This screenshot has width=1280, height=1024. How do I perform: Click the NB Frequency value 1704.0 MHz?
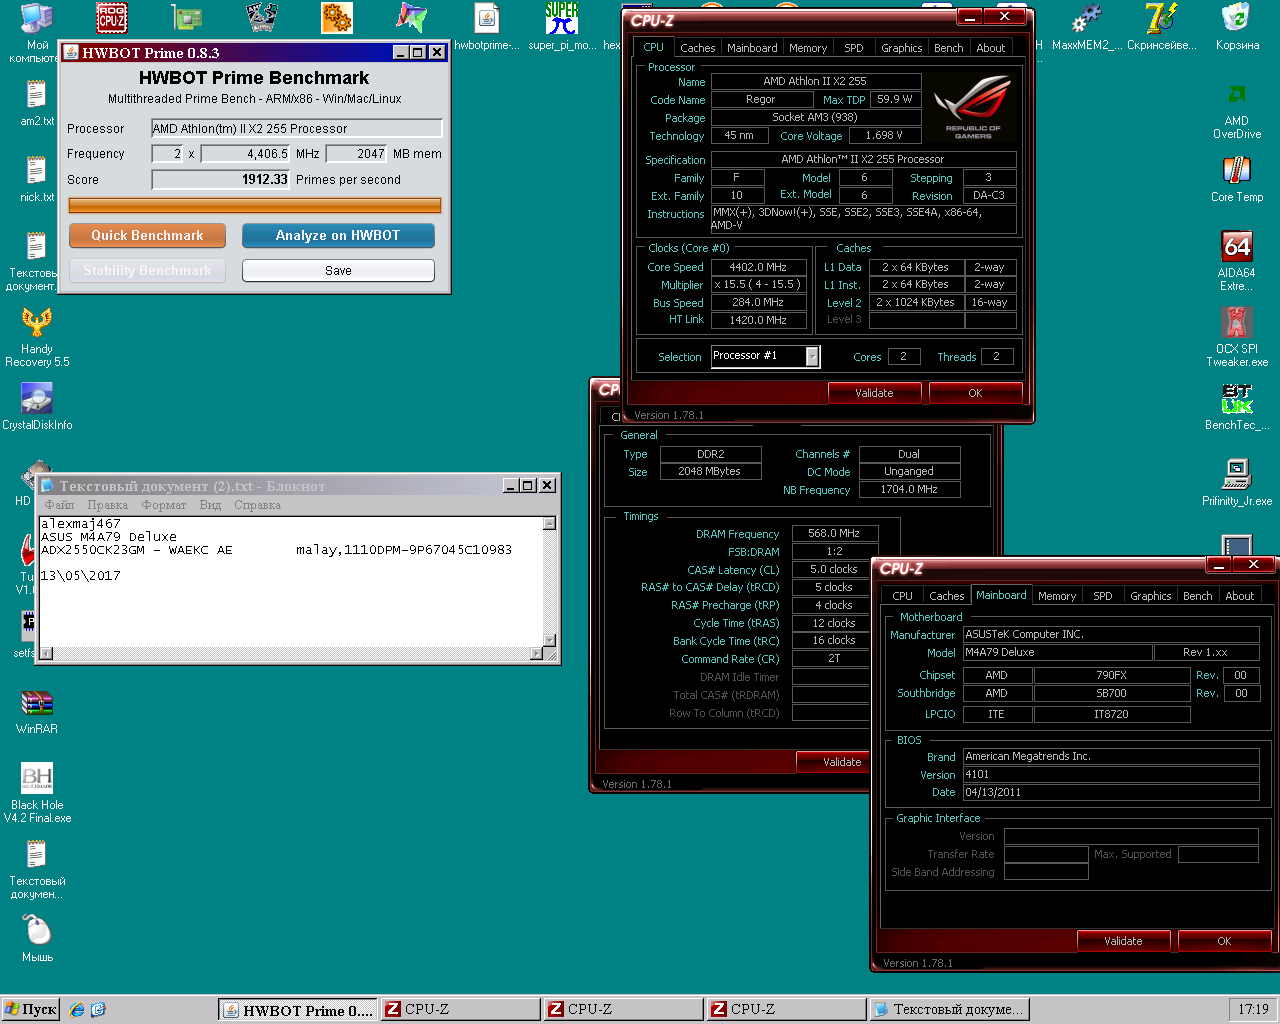pyautogui.click(x=909, y=489)
